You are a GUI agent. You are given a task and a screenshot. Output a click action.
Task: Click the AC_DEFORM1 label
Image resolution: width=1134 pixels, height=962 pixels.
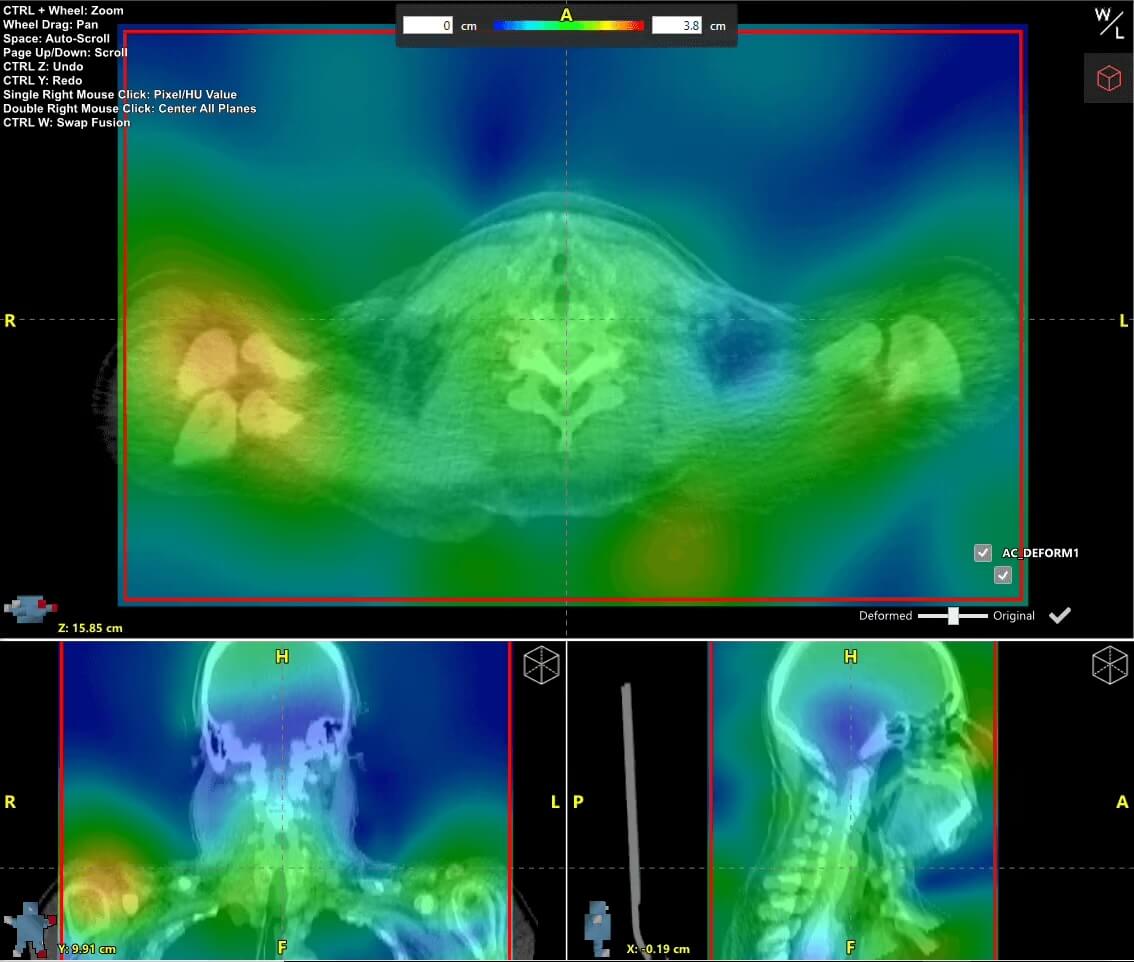click(x=1040, y=553)
